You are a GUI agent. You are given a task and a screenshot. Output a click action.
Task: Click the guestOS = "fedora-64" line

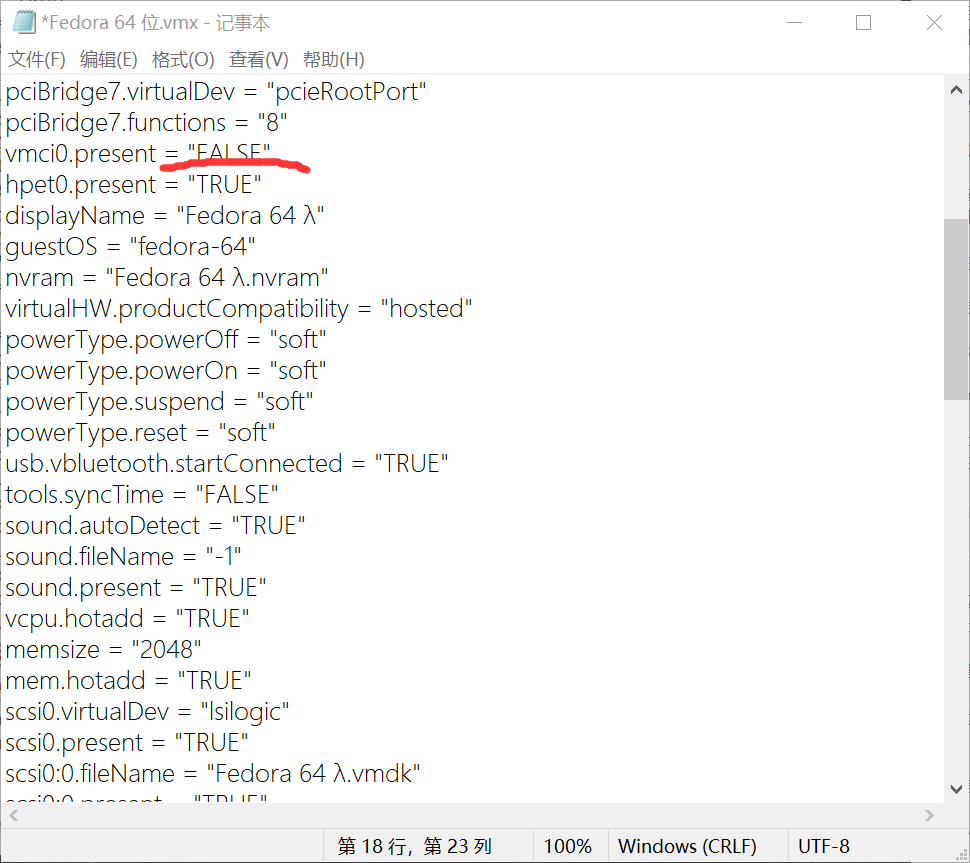(x=130, y=246)
